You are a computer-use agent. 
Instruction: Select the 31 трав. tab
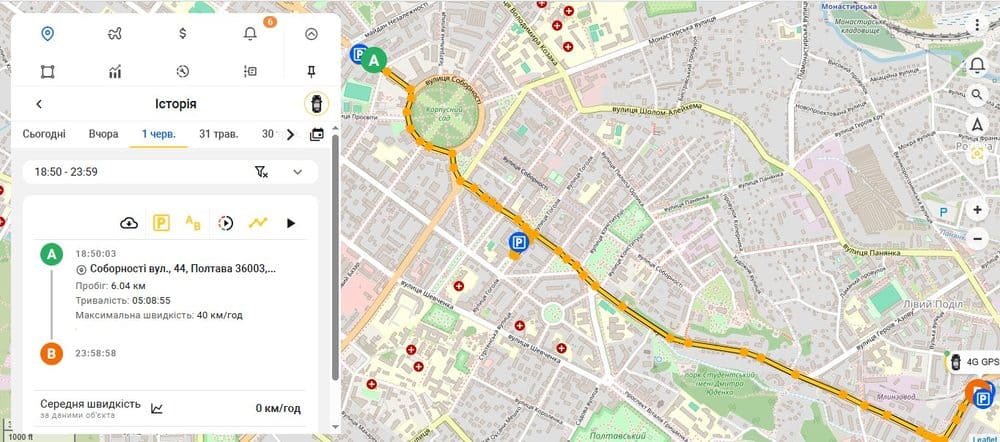pyautogui.click(x=219, y=134)
